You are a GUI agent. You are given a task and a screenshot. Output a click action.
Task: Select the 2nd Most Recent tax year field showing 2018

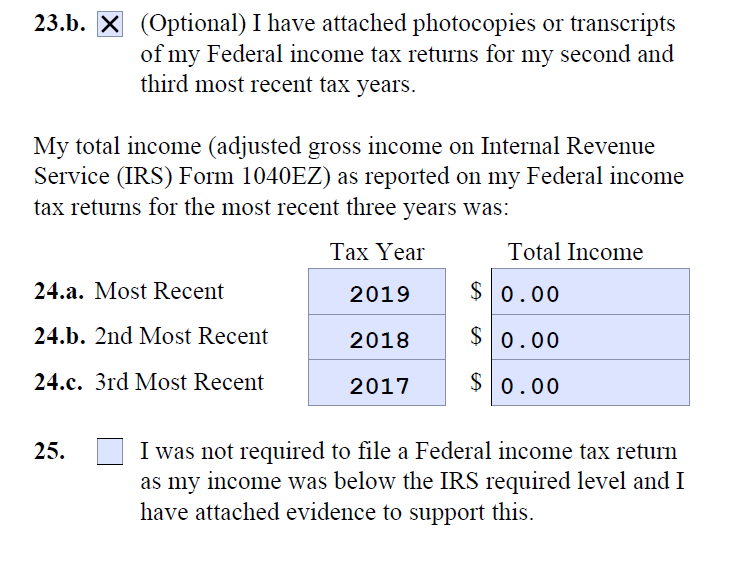(377, 337)
